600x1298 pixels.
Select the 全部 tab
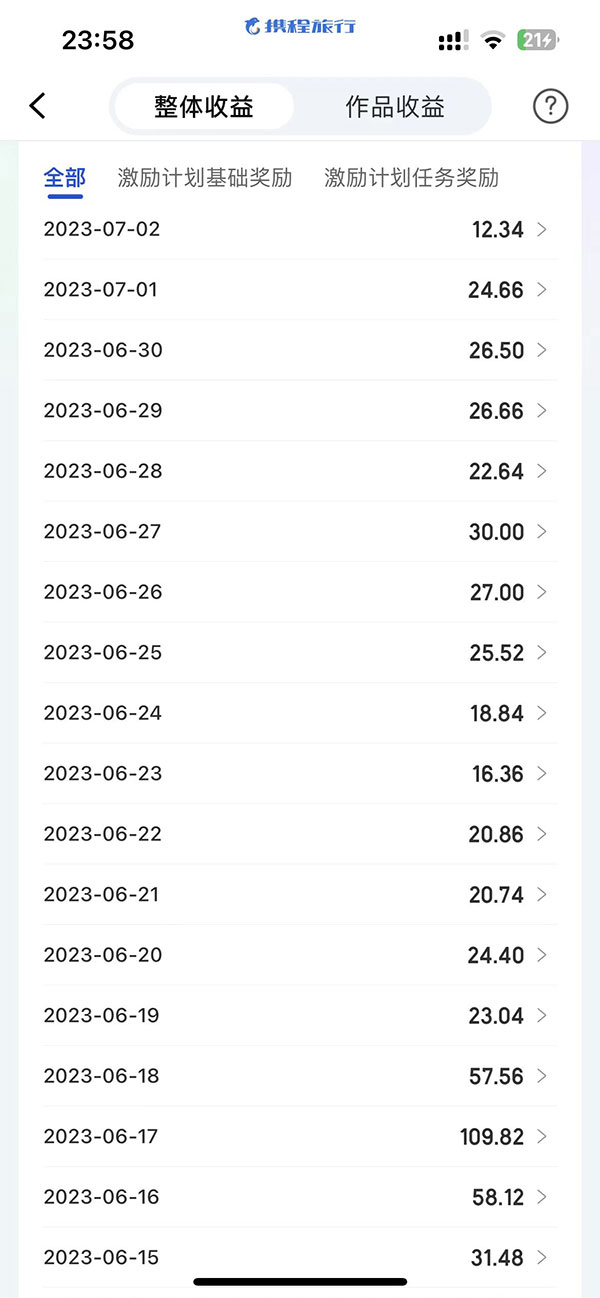point(65,178)
